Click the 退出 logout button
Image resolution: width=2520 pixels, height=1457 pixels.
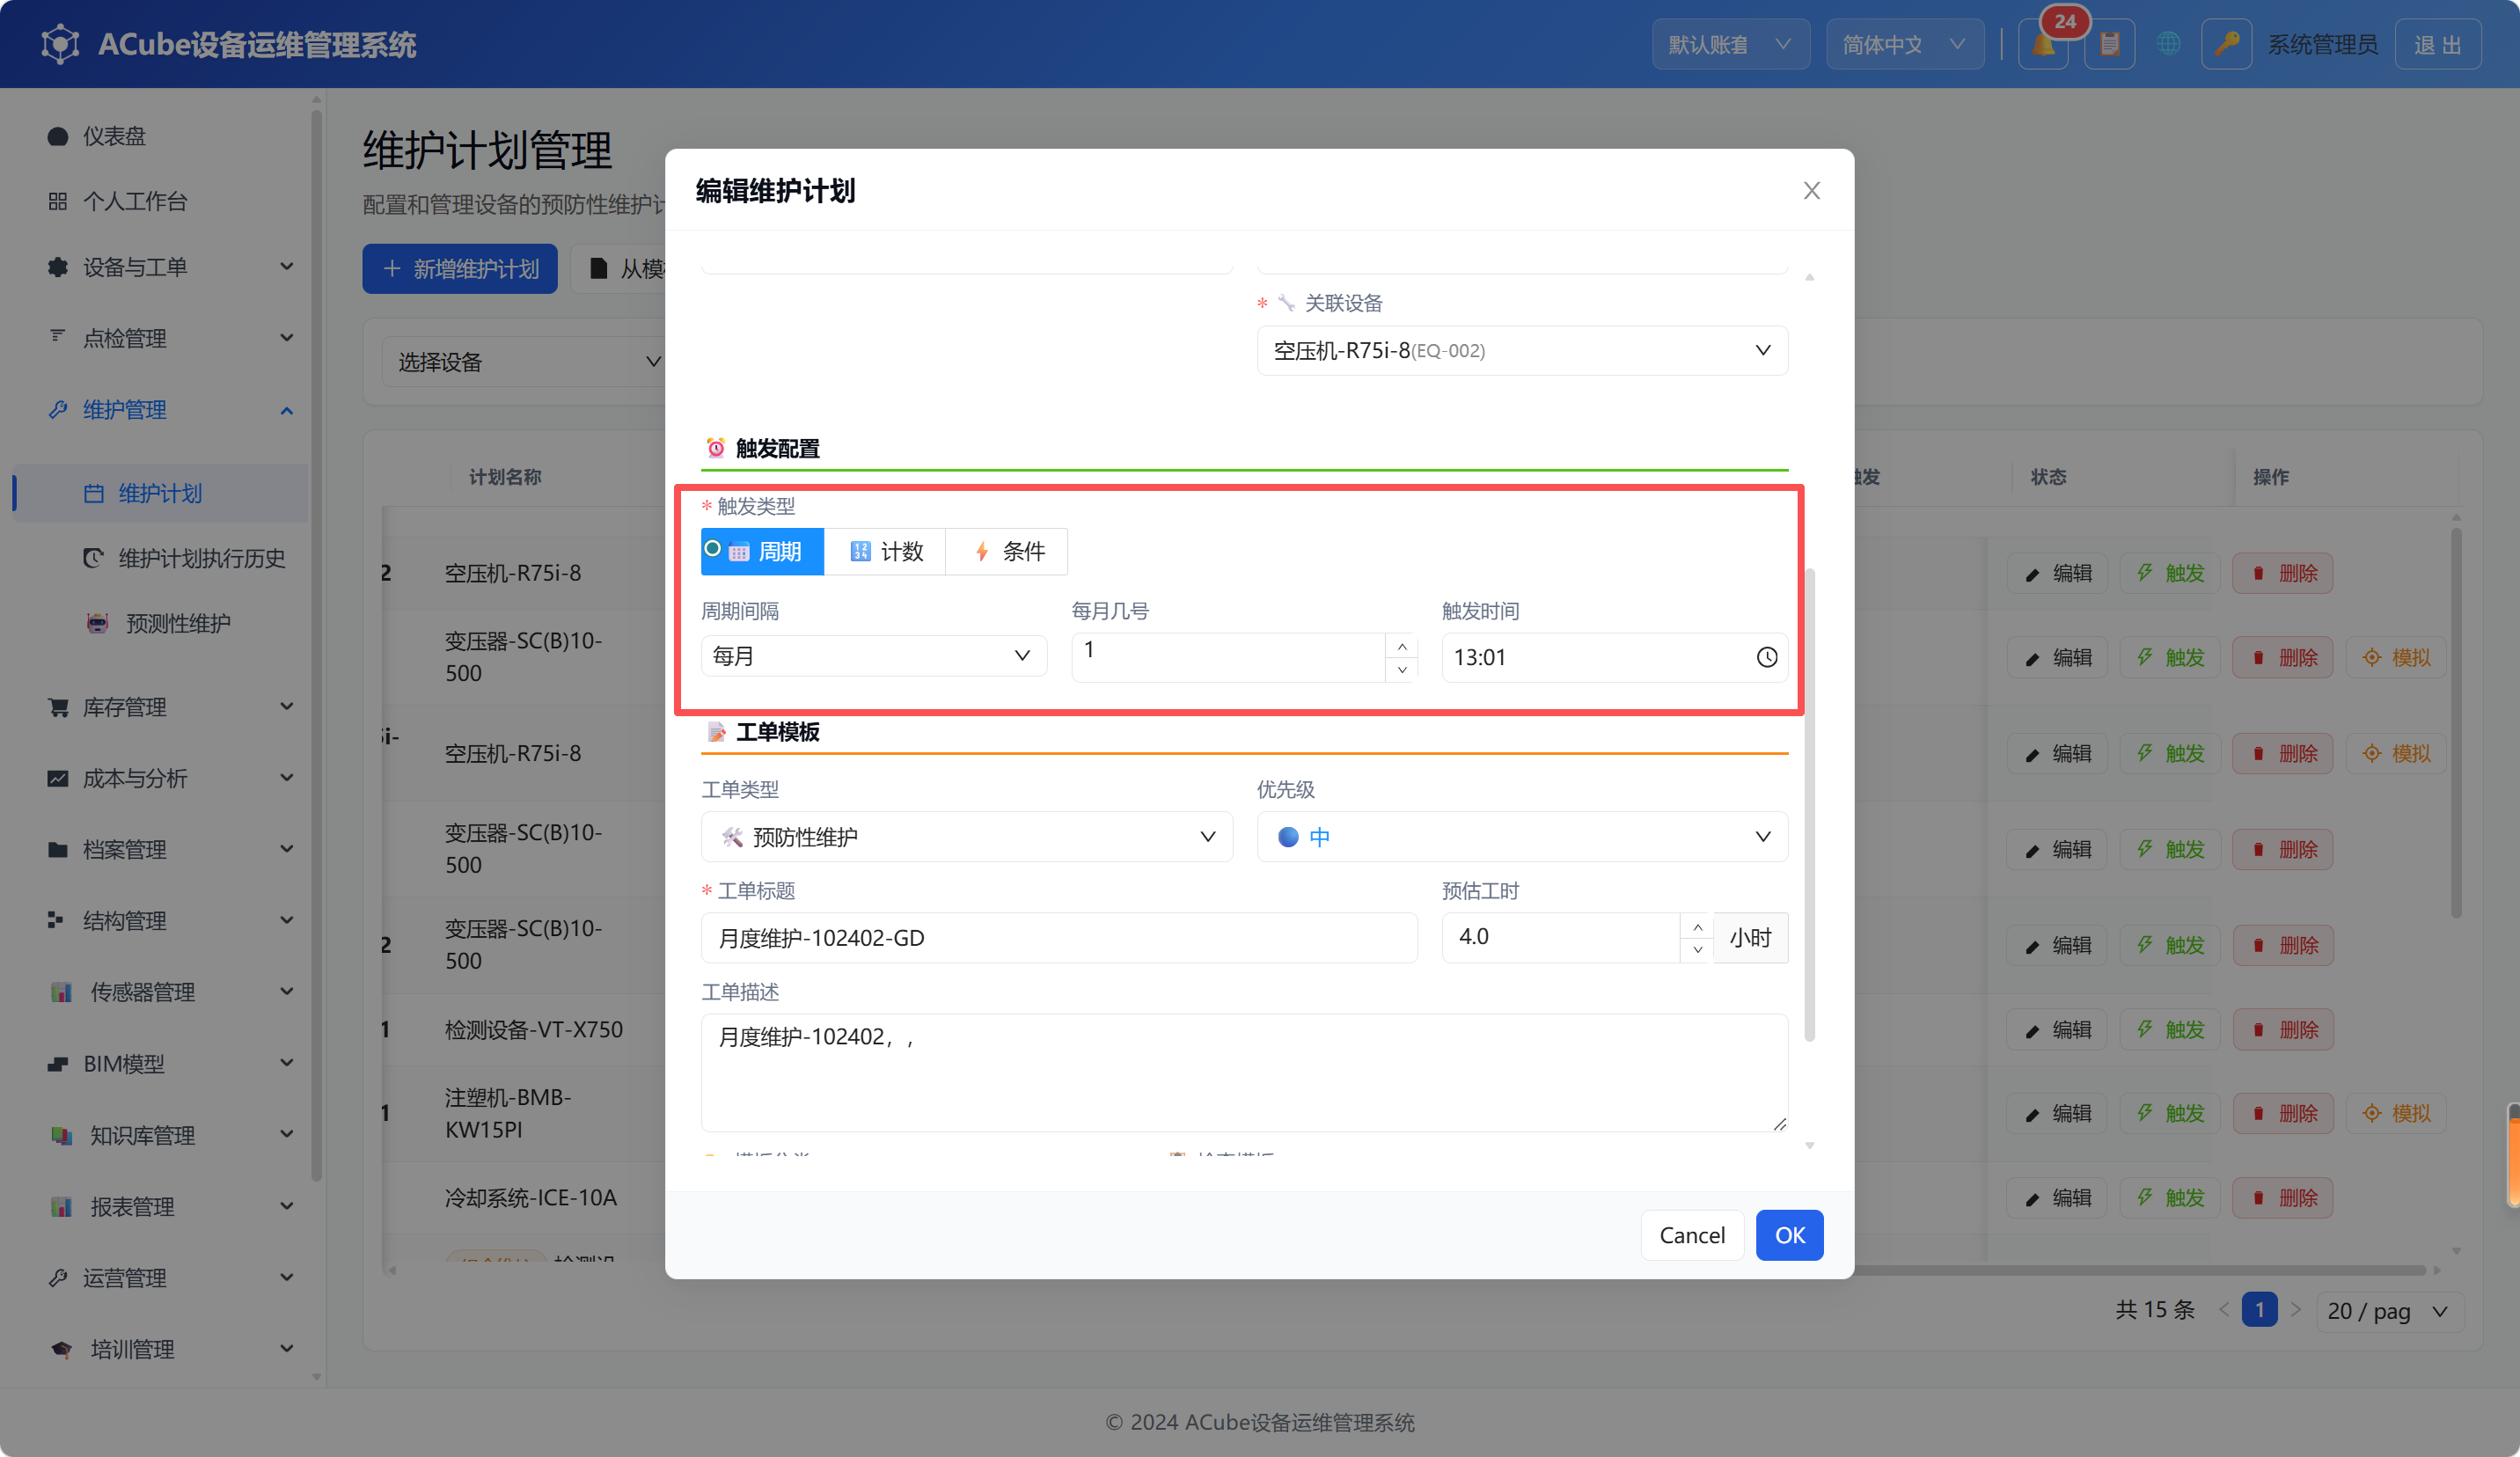pos(2437,44)
